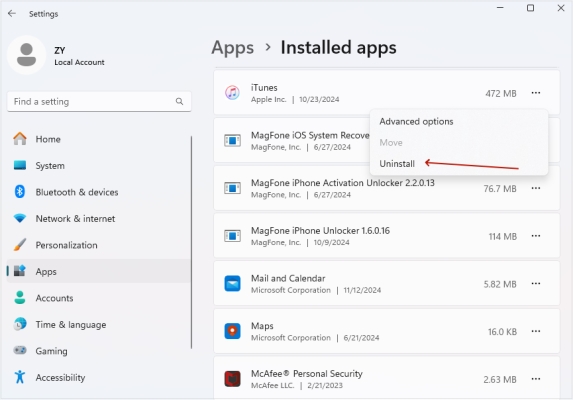Click the Home house icon

tap(20, 139)
